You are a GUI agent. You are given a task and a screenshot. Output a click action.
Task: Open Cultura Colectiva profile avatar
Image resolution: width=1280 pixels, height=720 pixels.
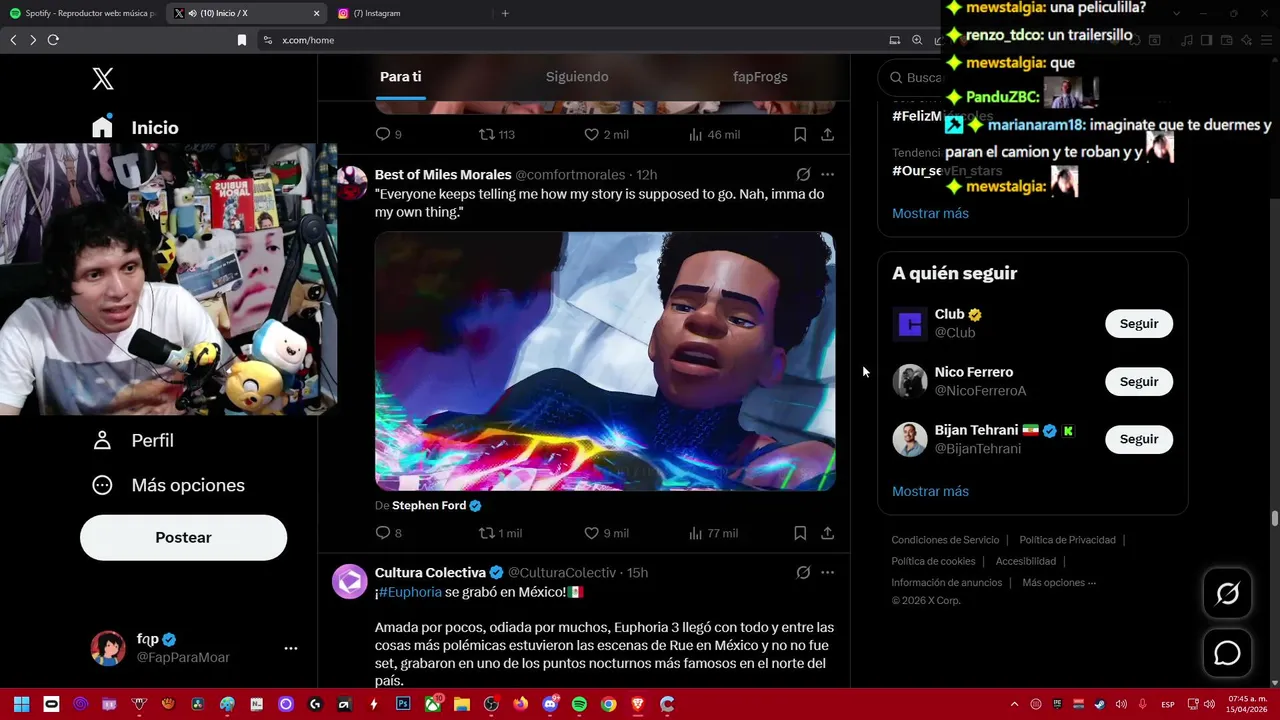[x=350, y=581]
